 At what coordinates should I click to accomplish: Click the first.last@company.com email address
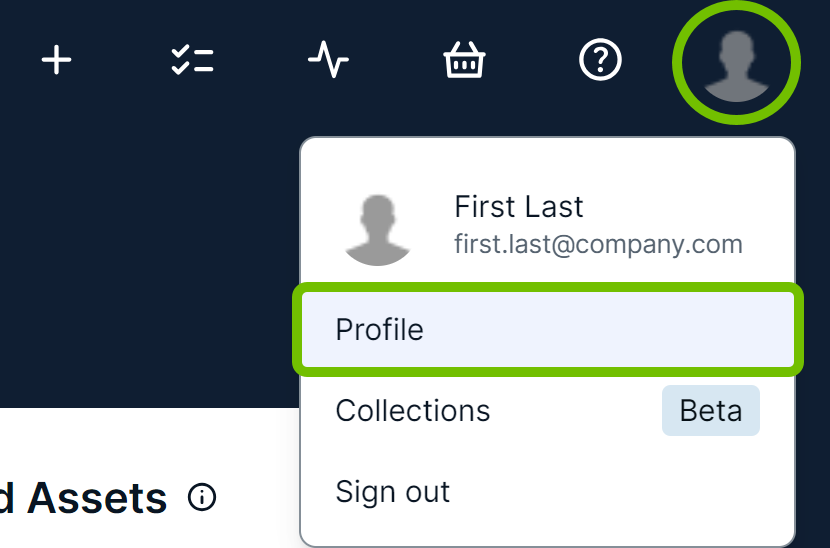598,244
